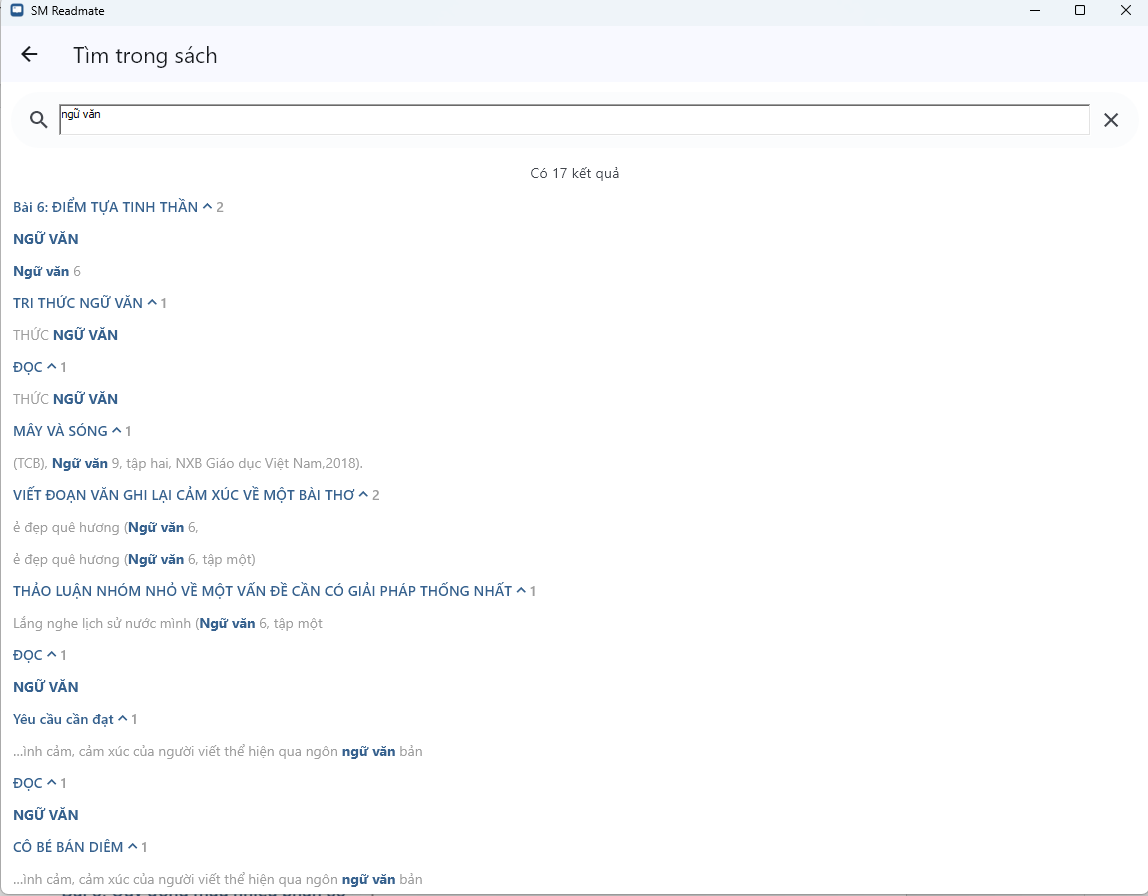The width and height of the screenshot is (1148, 896).
Task: Click the "Tìm trong sách" page title
Action: [145, 55]
